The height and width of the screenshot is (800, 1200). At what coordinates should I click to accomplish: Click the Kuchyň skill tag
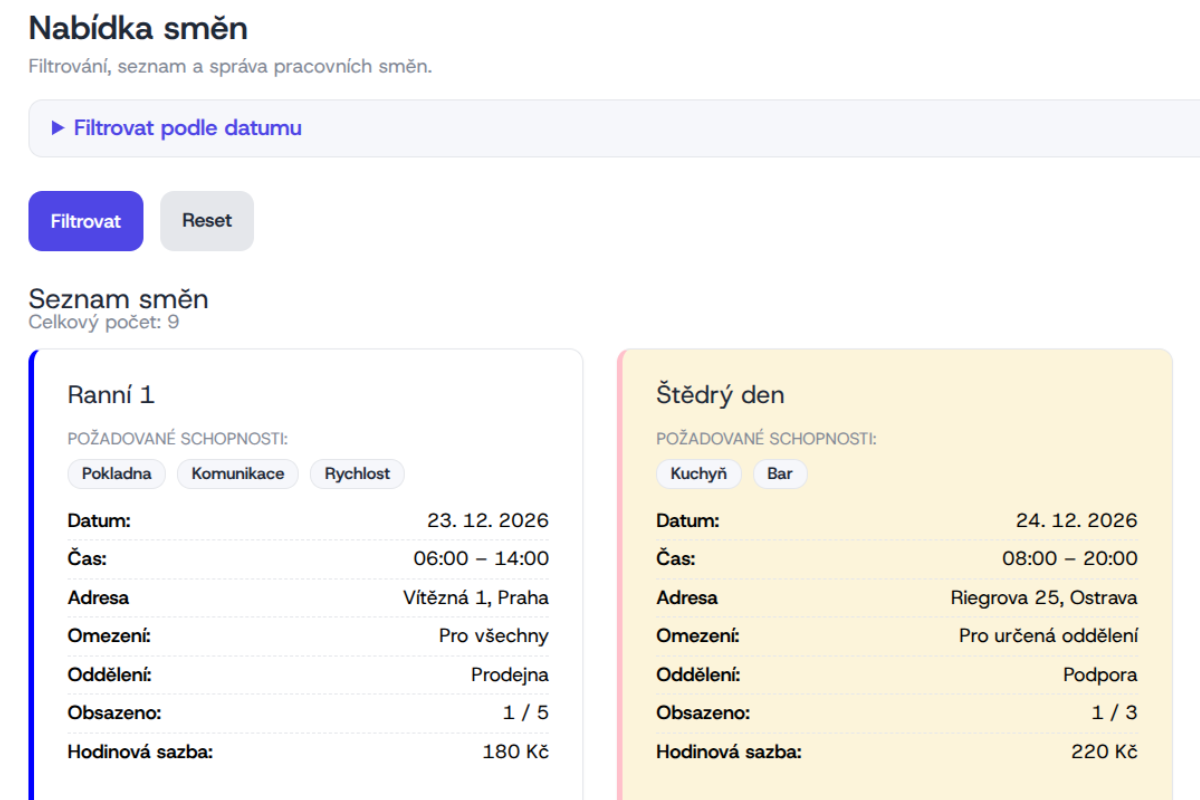699,474
